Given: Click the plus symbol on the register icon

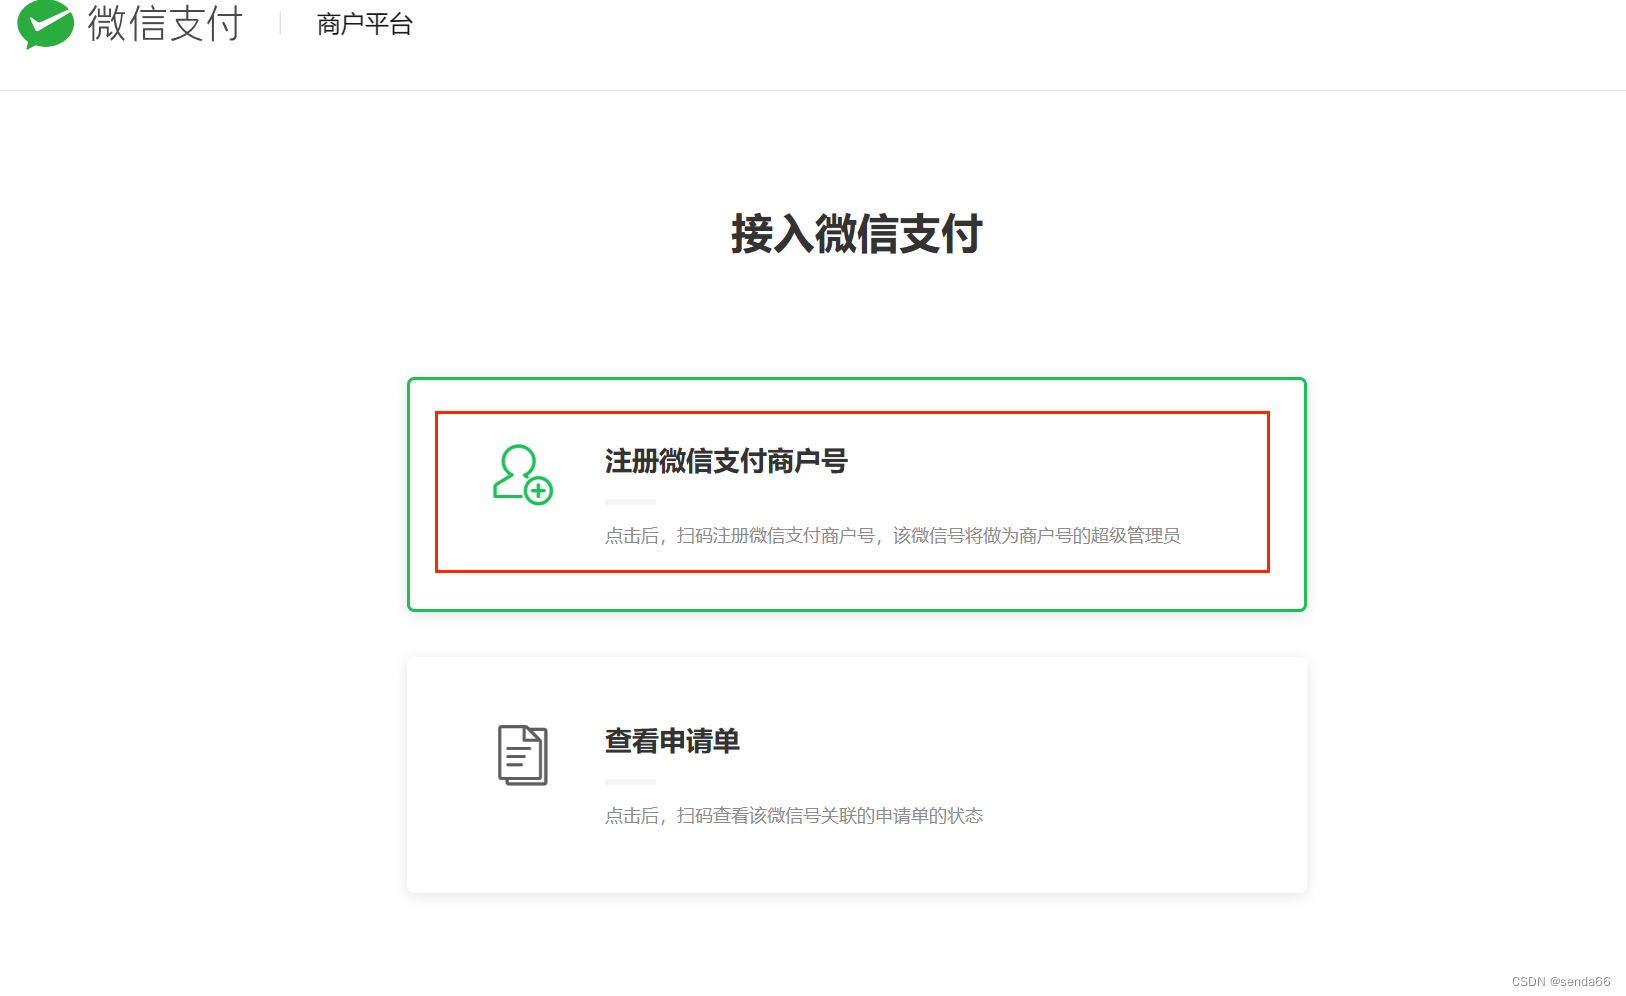Looking at the screenshot, I should pos(538,492).
